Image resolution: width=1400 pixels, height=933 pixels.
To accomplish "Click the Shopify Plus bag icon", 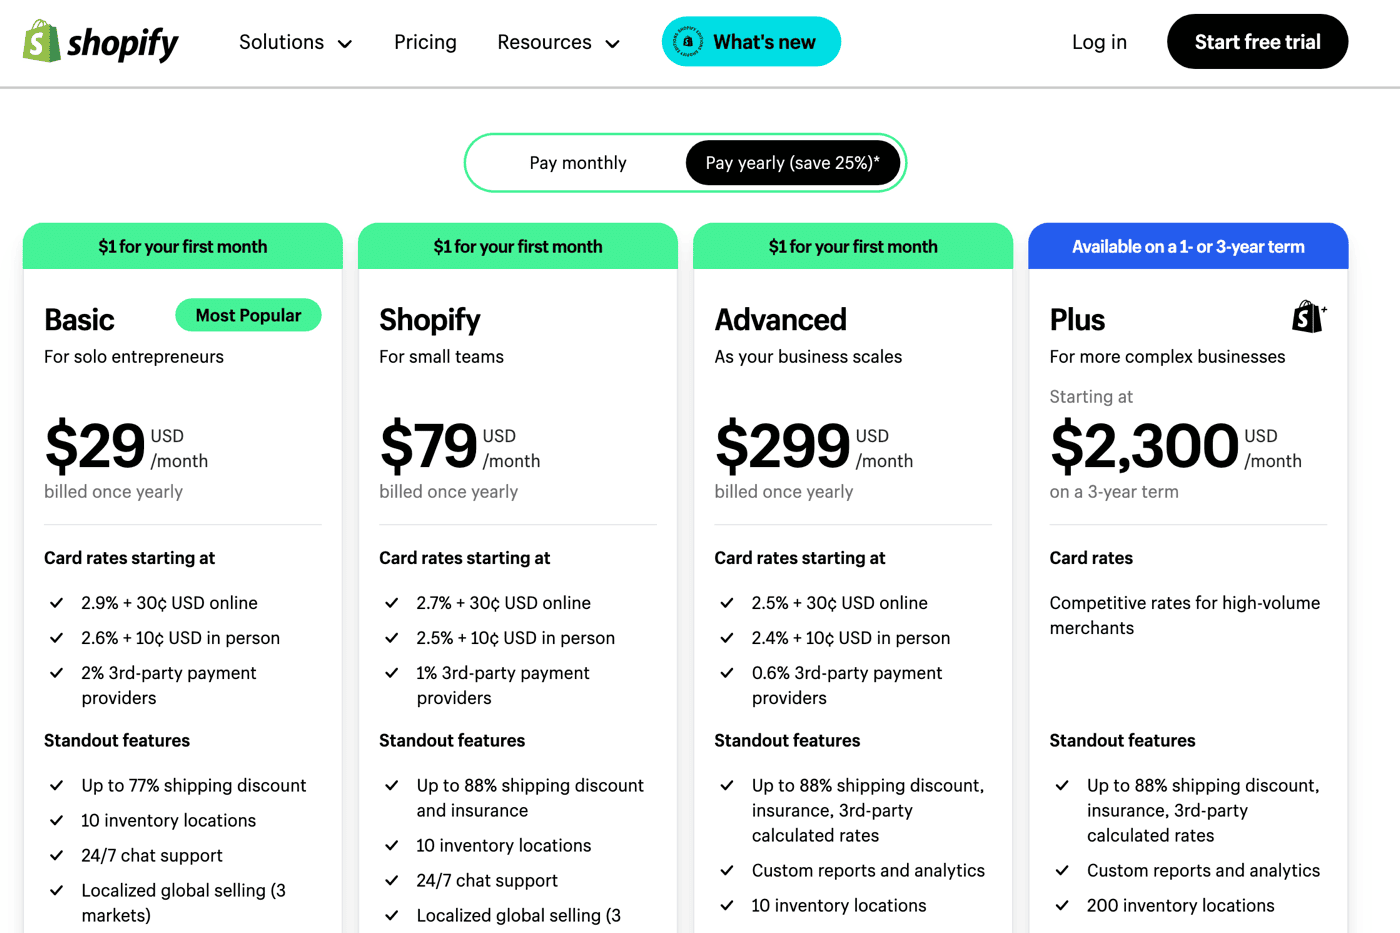I will point(1309,317).
